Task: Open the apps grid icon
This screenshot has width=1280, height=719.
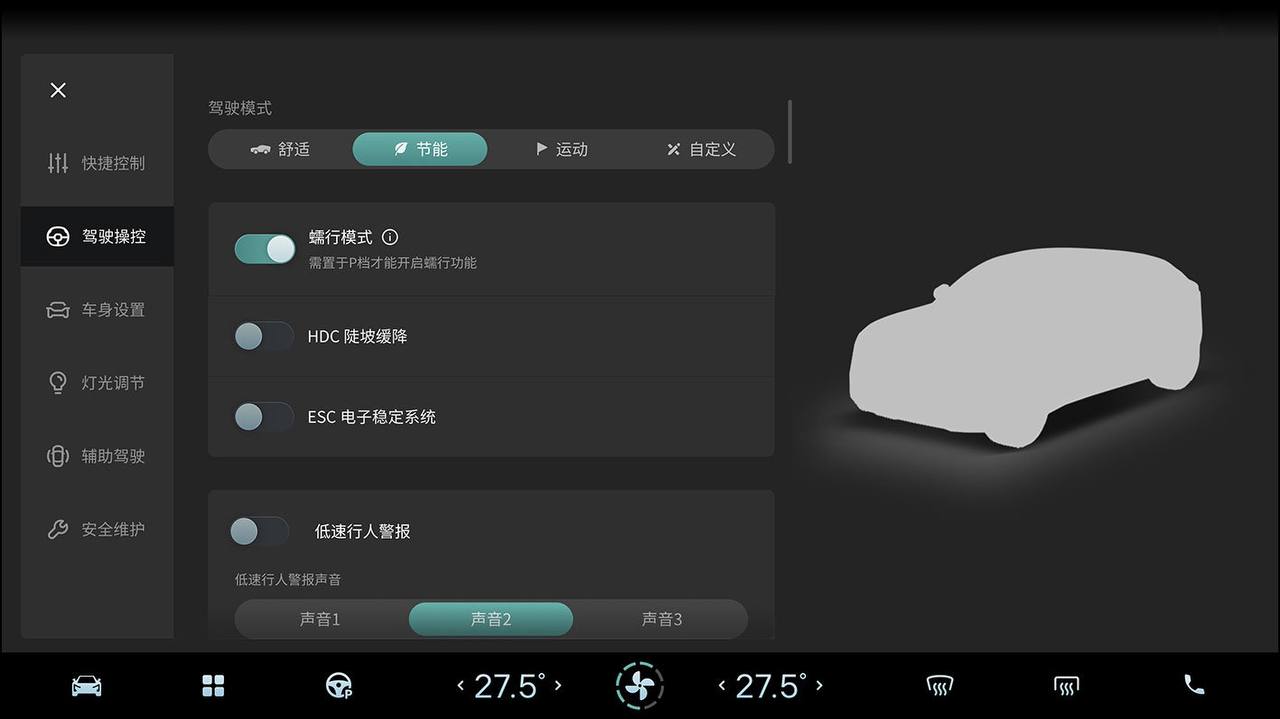Action: (213, 686)
